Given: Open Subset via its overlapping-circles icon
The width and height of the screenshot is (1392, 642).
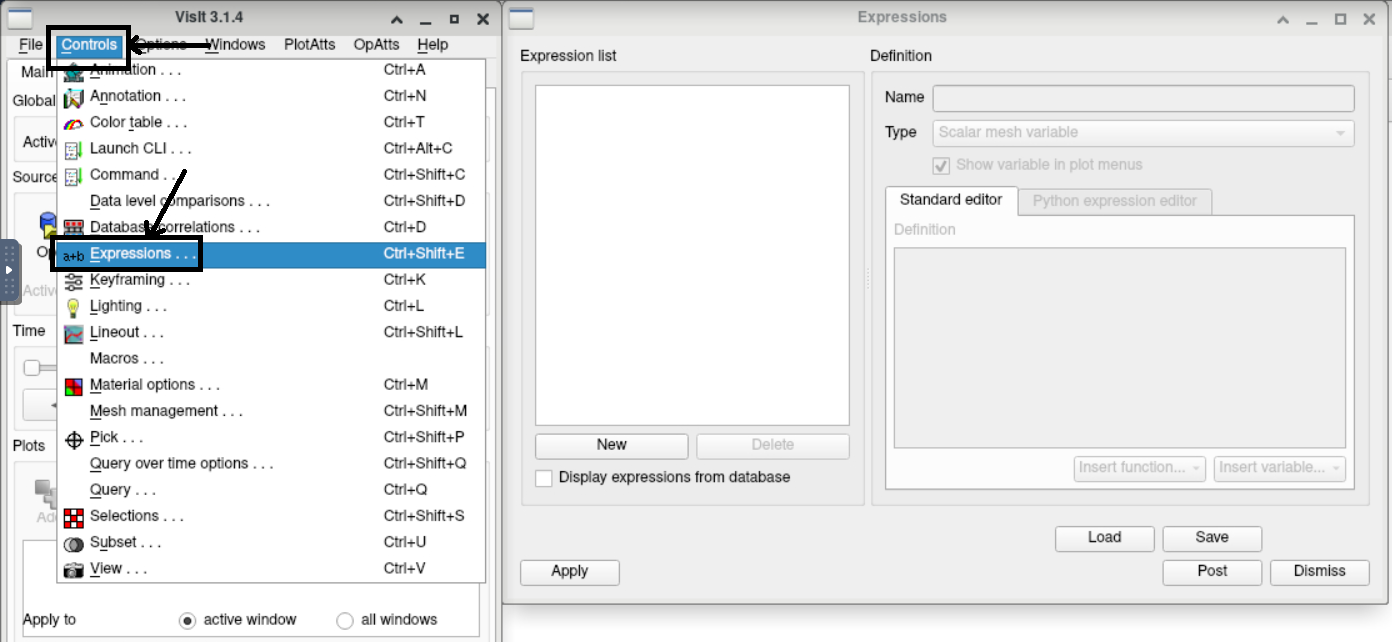Looking at the screenshot, I should pyautogui.click(x=74, y=543).
